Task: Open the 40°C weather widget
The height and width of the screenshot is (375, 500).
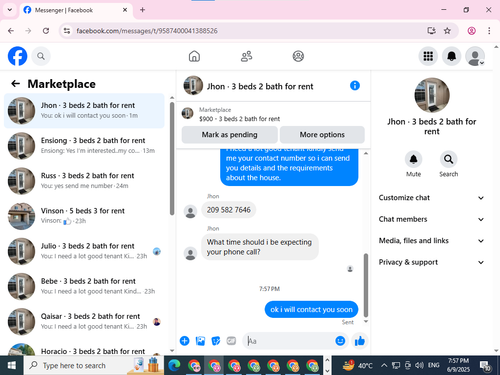Action: [357, 366]
